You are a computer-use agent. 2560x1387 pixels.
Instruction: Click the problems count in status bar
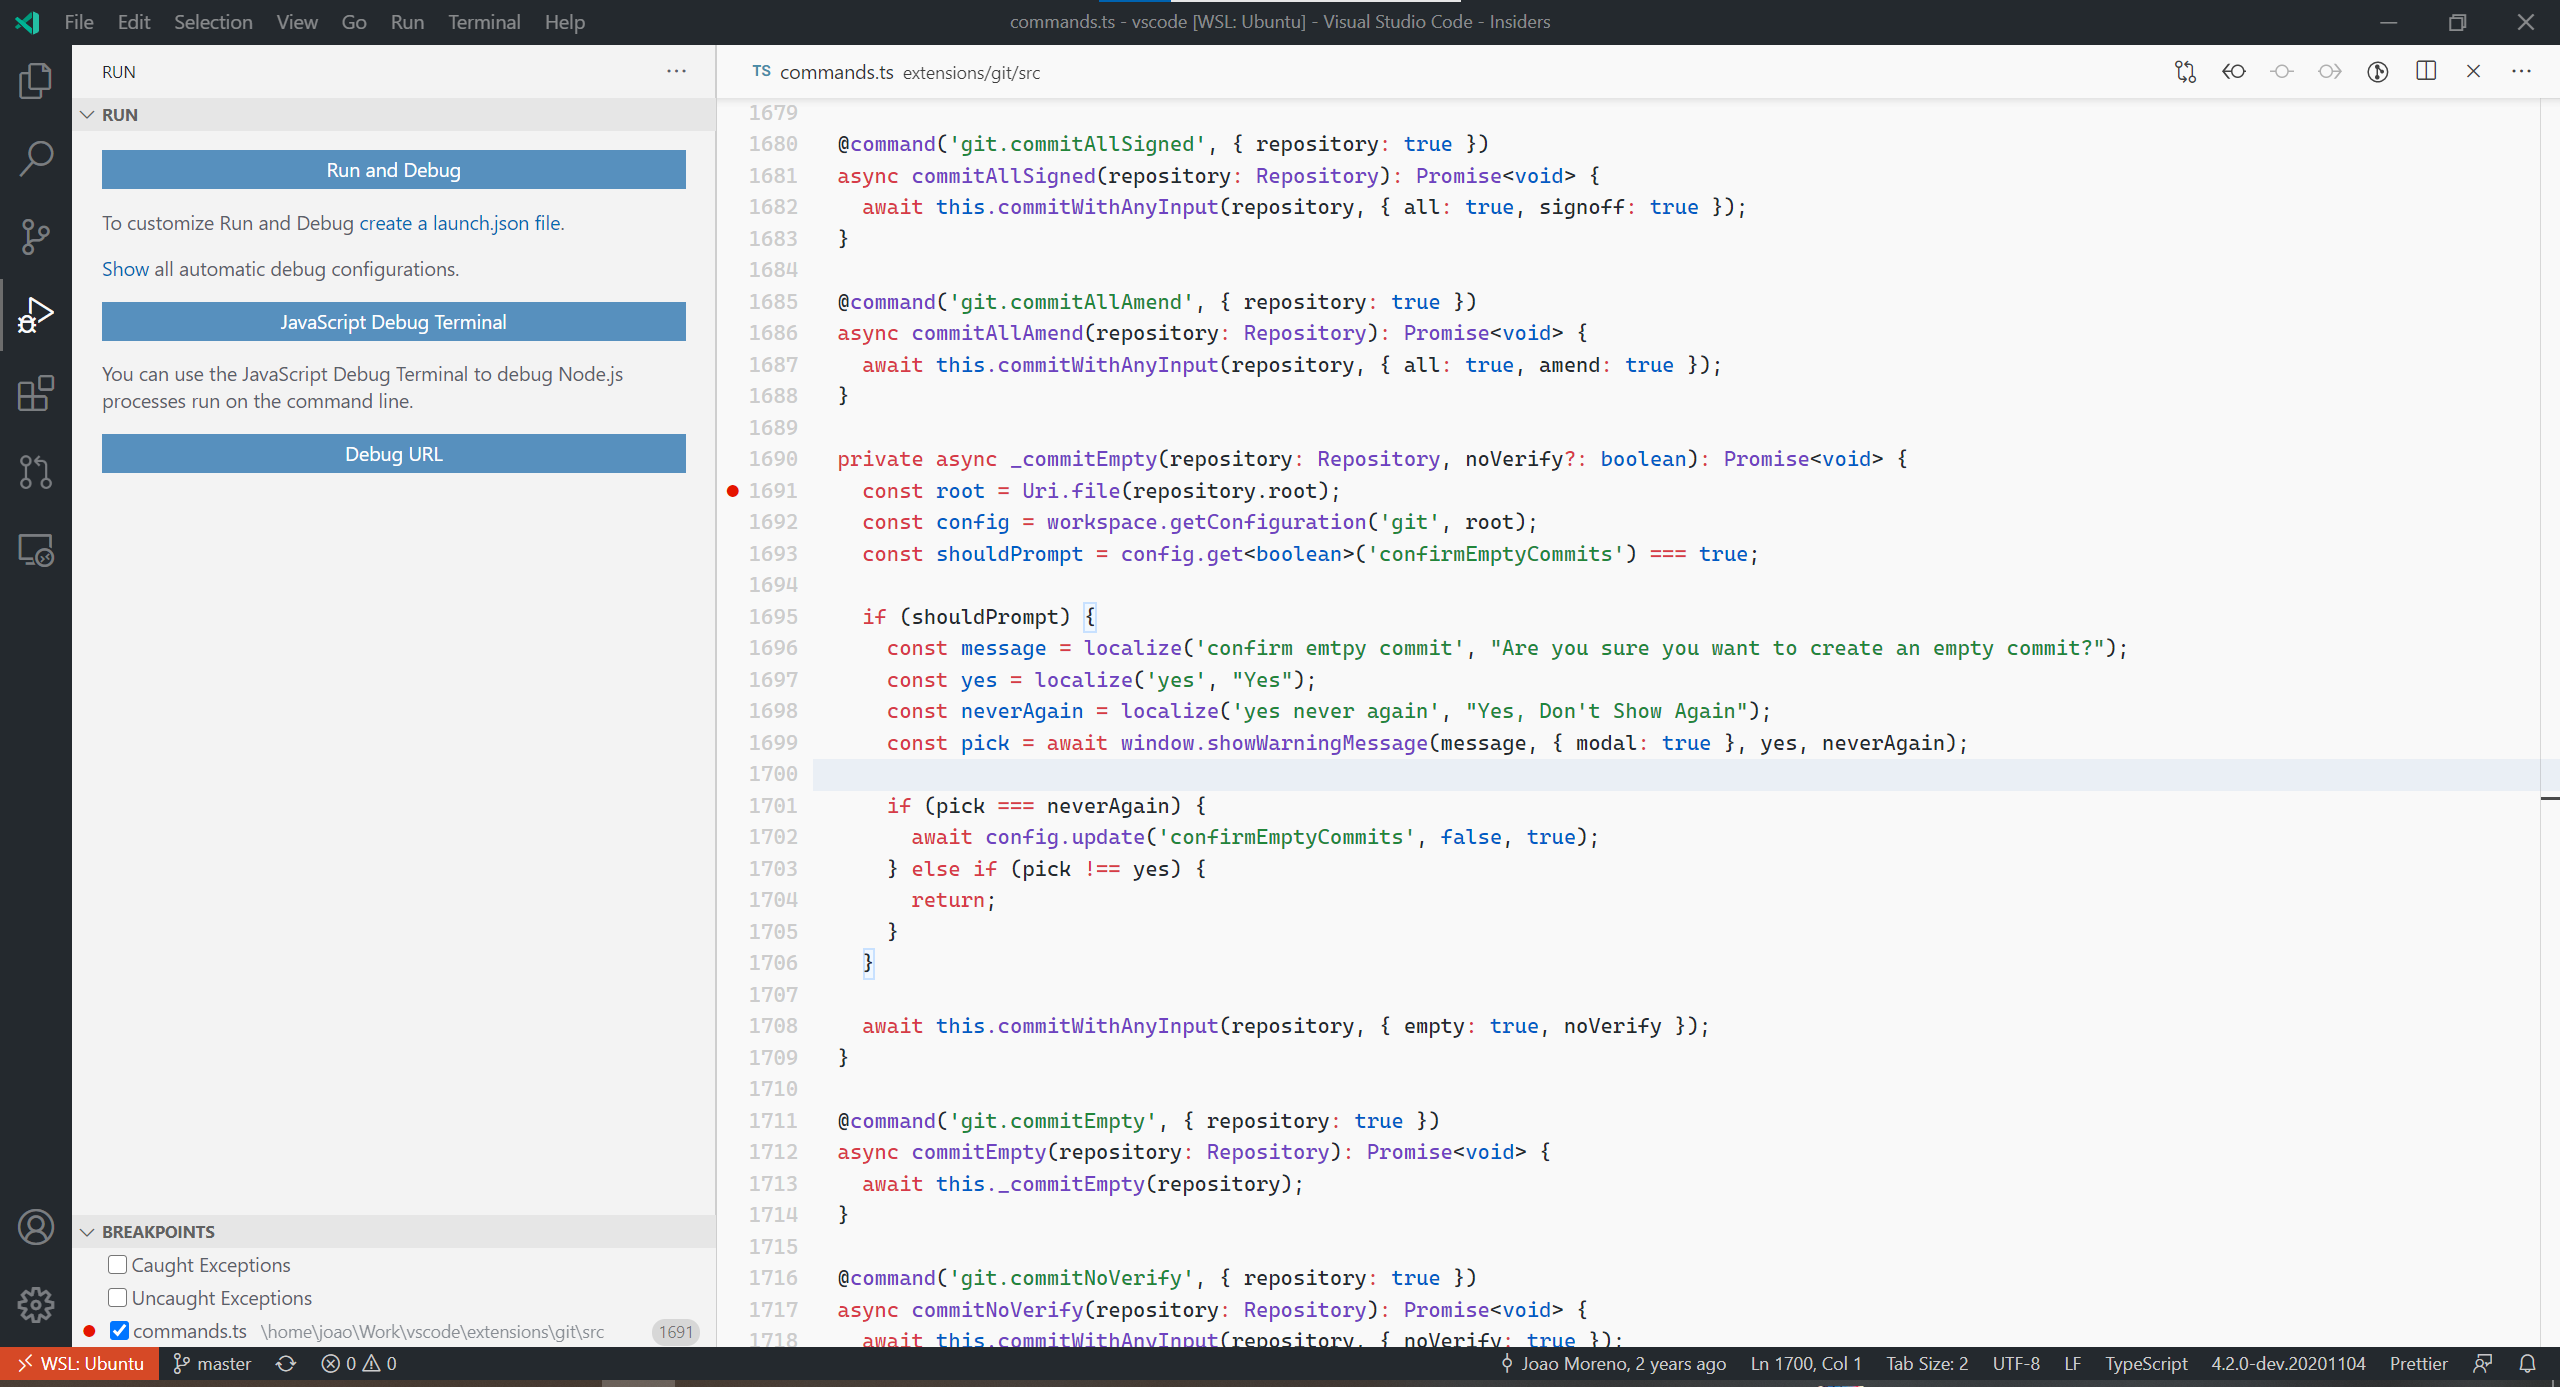359,1364
